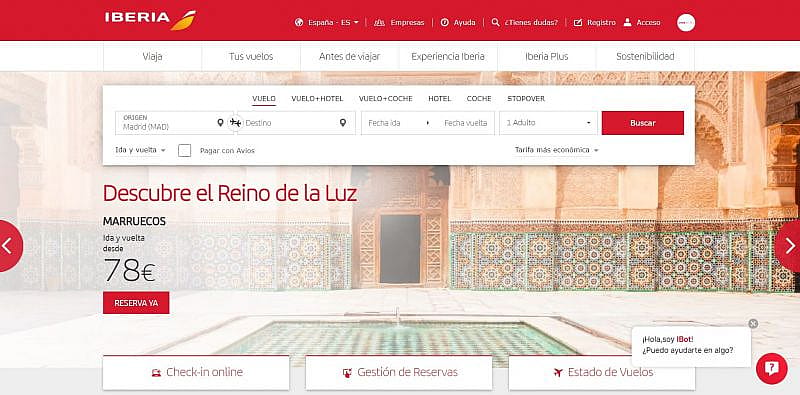The width and height of the screenshot is (800, 395).
Task: Open the Sostenibilidad menu
Action: click(x=645, y=57)
